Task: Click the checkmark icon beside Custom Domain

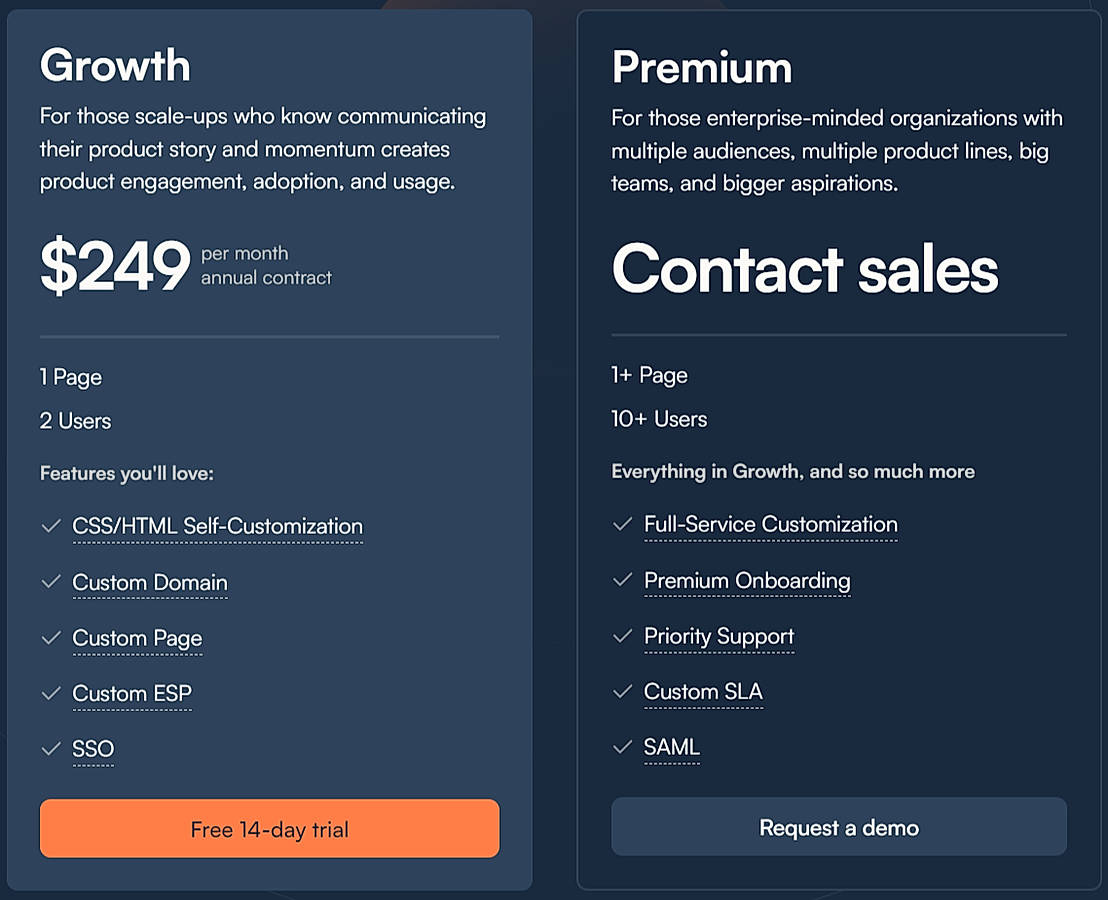Action: (x=51, y=581)
